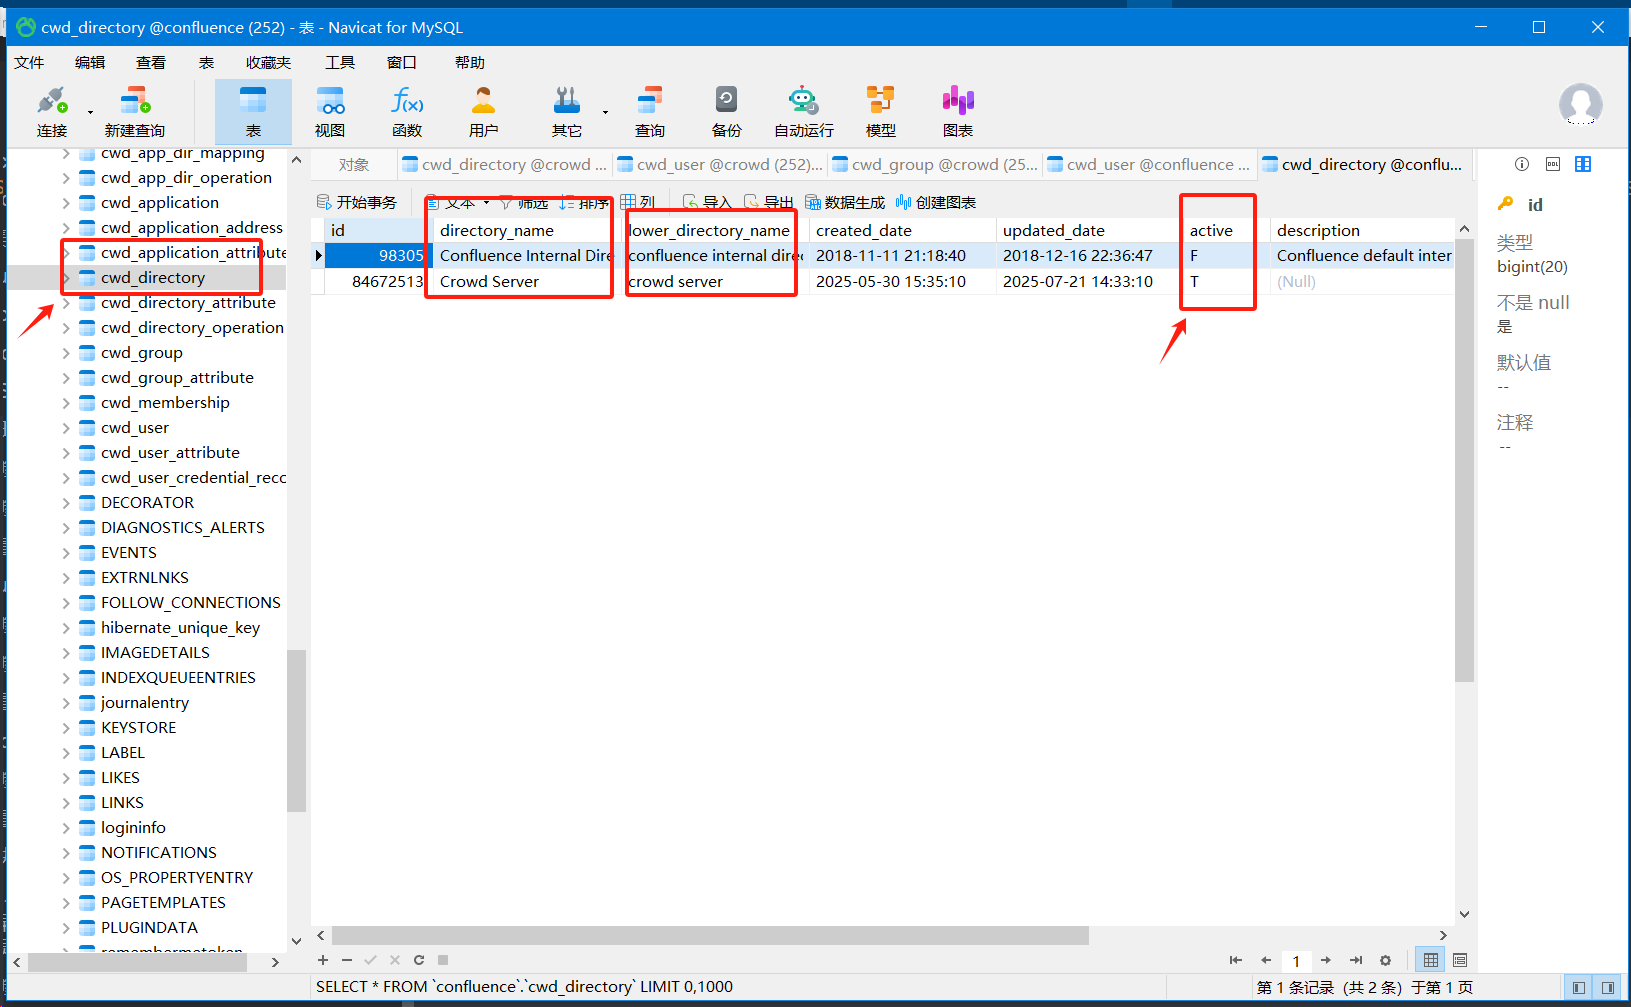This screenshot has width=1631, height=1007.
Task: Open the 图表 (Charts) tool
Action: point(958,111)
